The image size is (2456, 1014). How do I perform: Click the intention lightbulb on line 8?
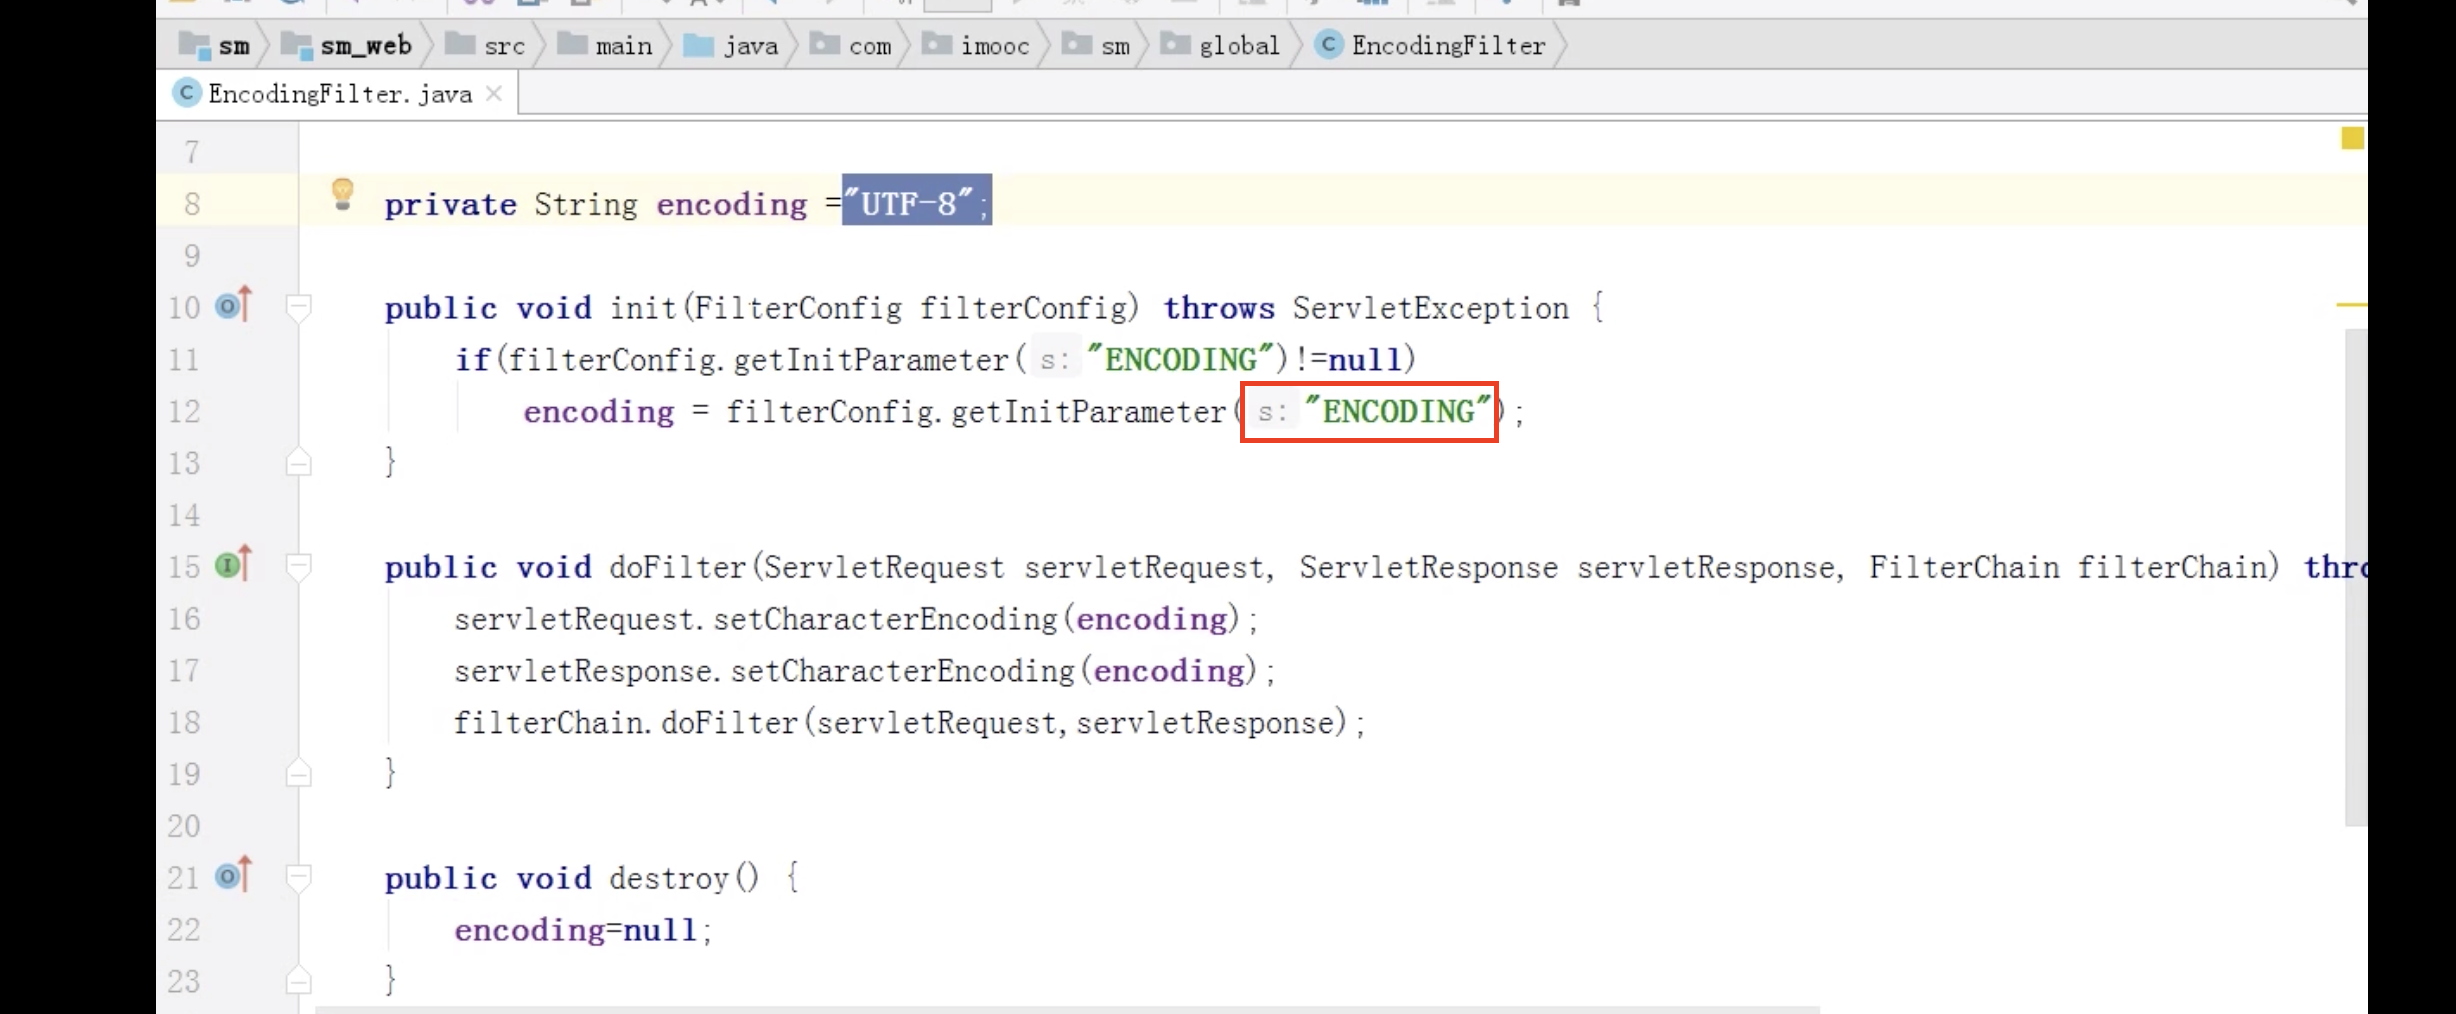tap(342, 194)
